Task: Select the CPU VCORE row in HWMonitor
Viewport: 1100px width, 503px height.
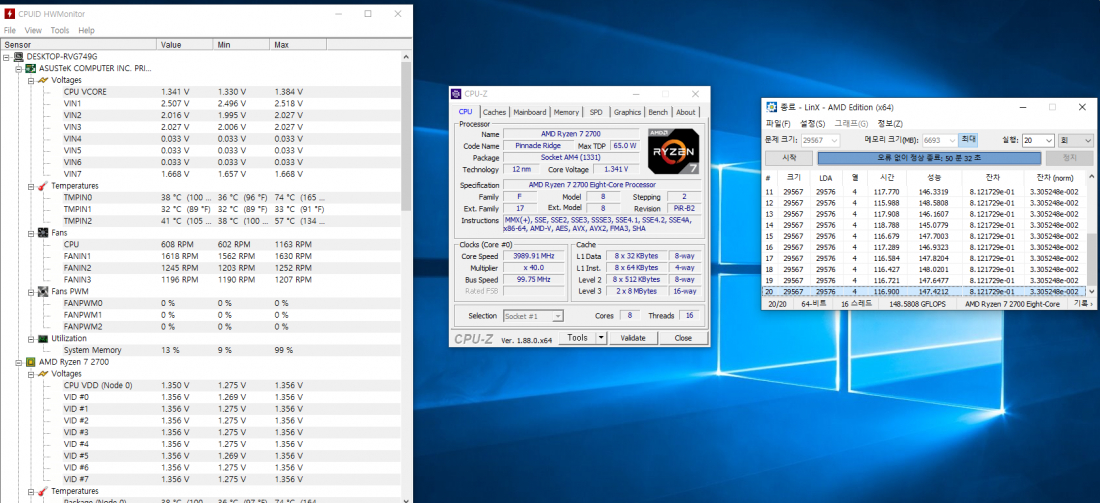Action: pos(200,92)
